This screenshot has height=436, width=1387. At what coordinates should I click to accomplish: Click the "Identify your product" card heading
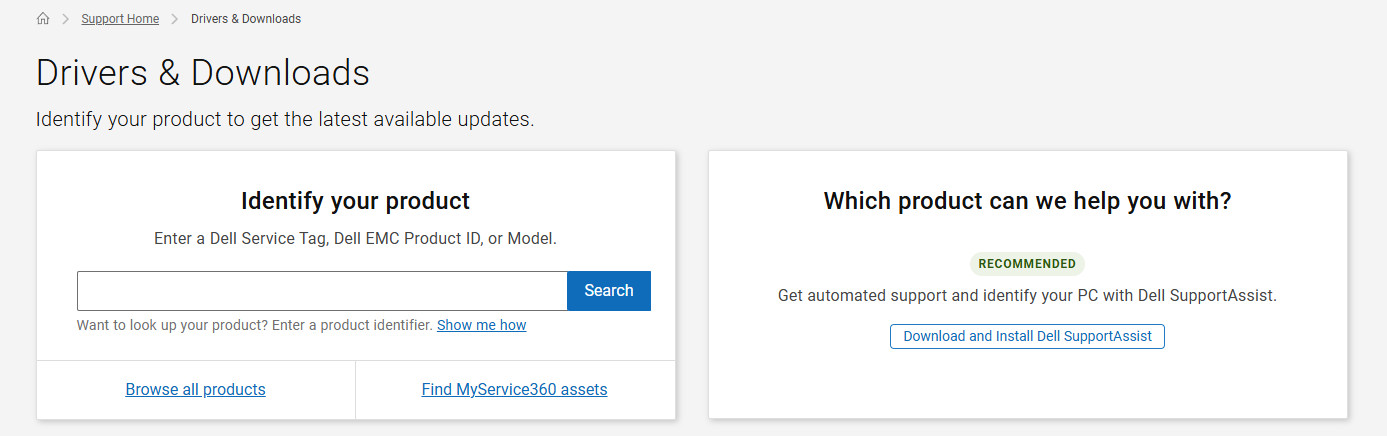pos(355,201)
